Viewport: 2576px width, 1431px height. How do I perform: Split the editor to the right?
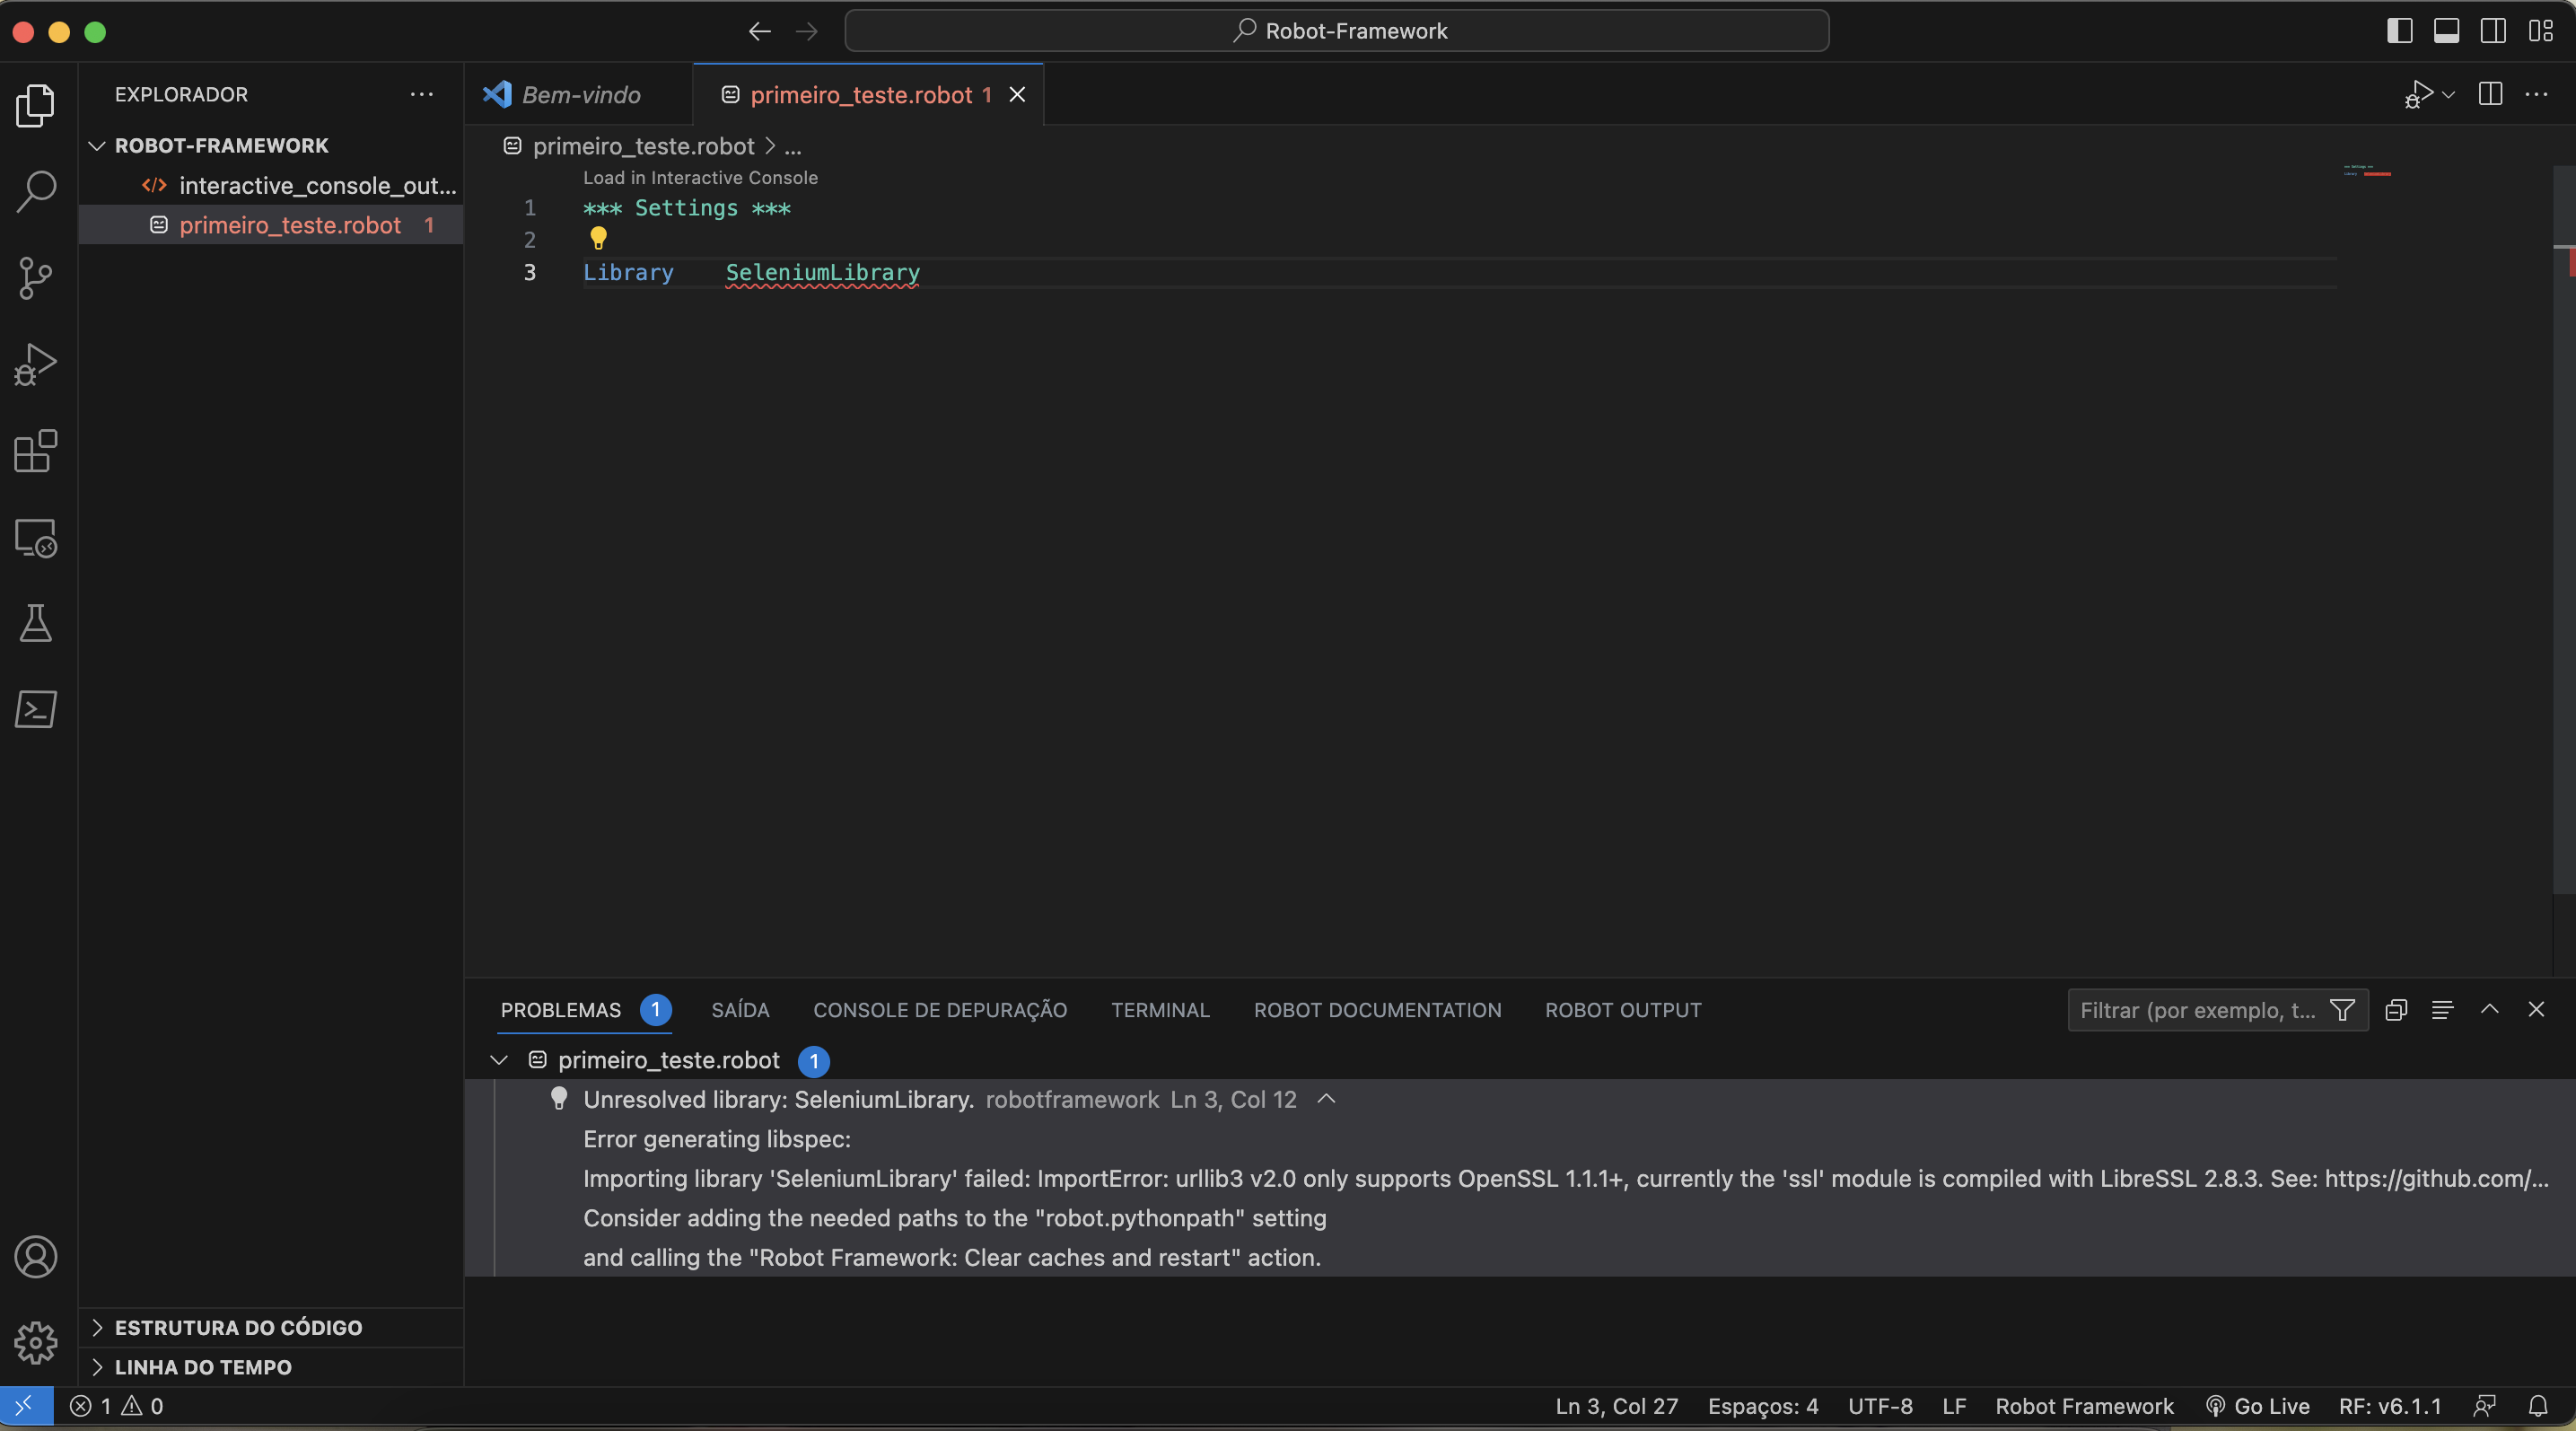2490,94
